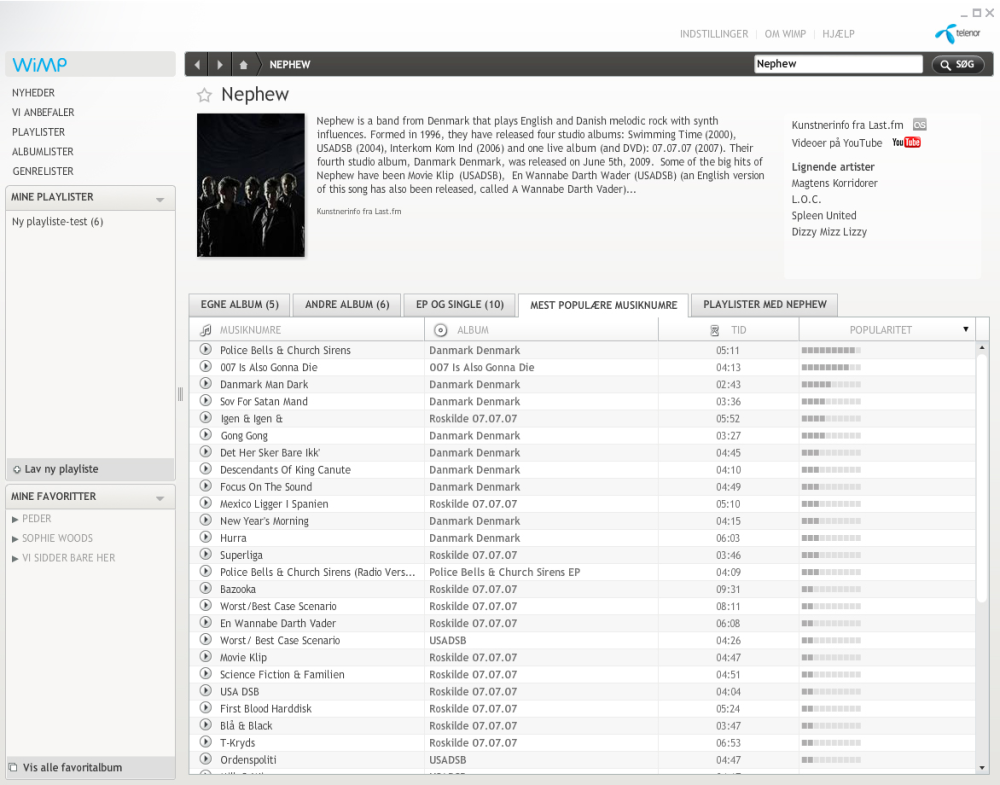This screenshot has width=1000, height=785.
Task: Go forward with the right arrow button
Action: pos(220,64)
